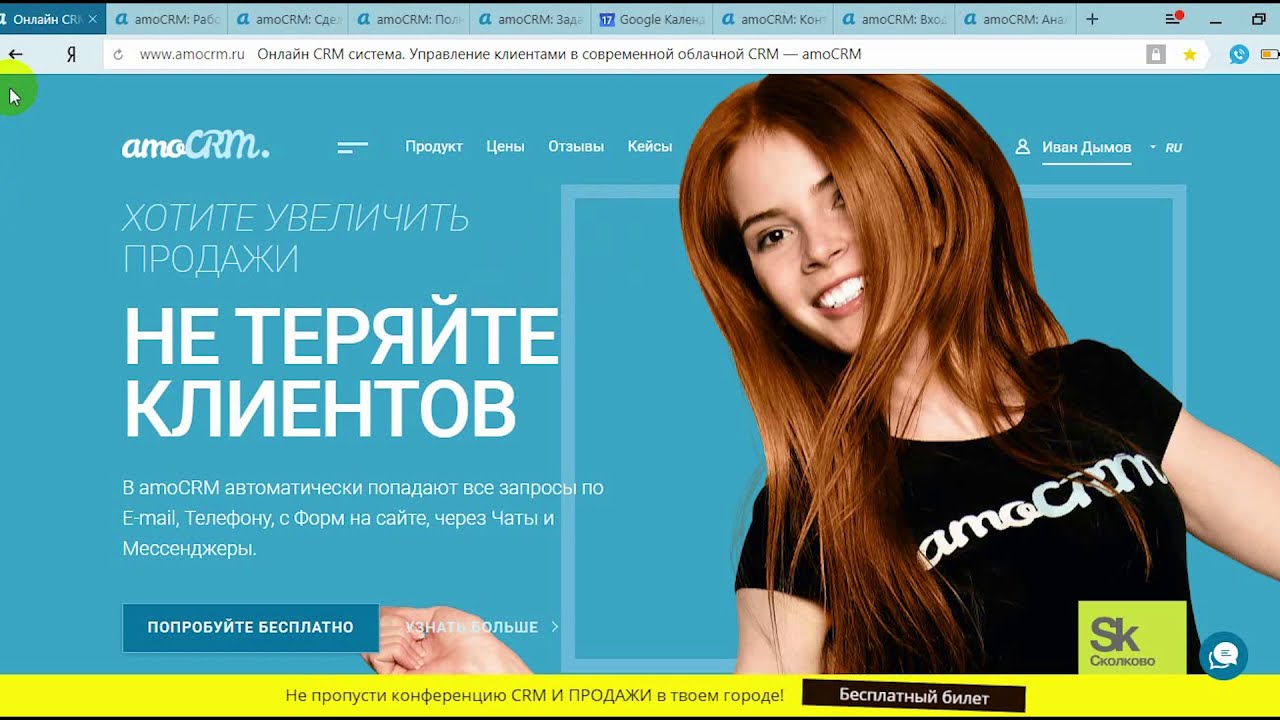Close the Онлайн CRM tab
Viewport: 1280px width, 720px height.
coord(92,19)
